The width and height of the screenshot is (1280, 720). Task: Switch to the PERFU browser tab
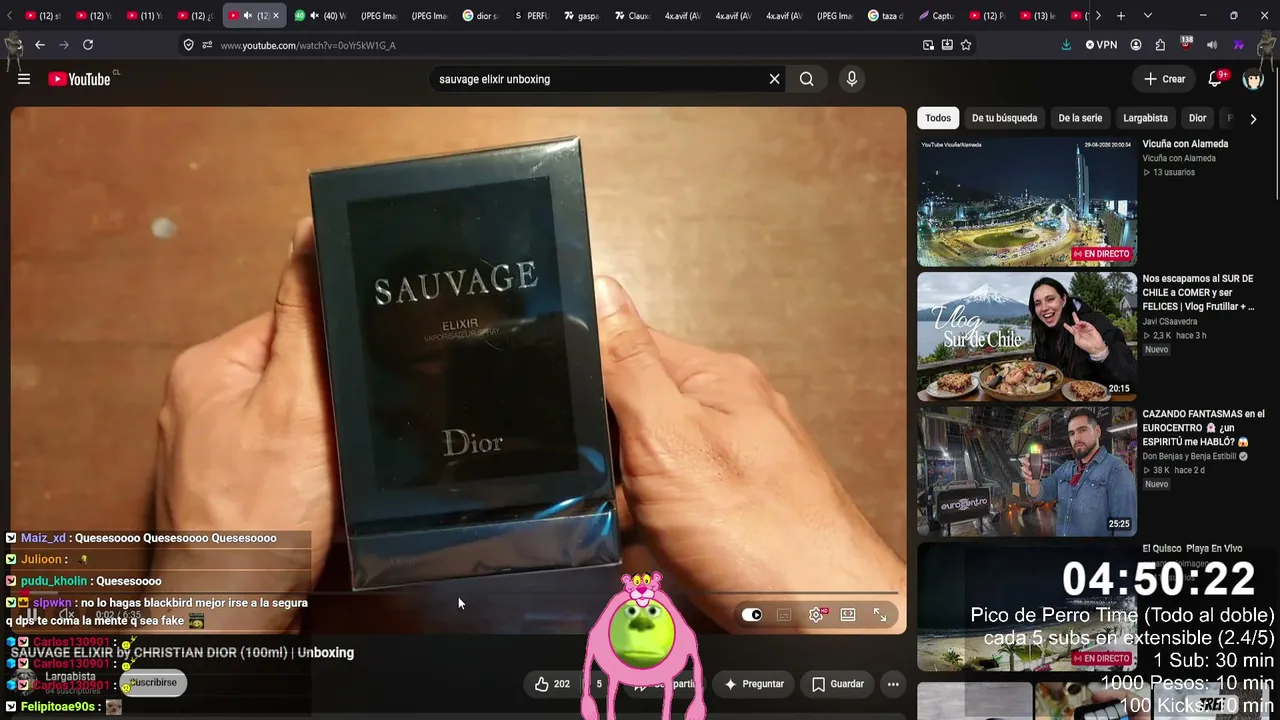(531, 16)
